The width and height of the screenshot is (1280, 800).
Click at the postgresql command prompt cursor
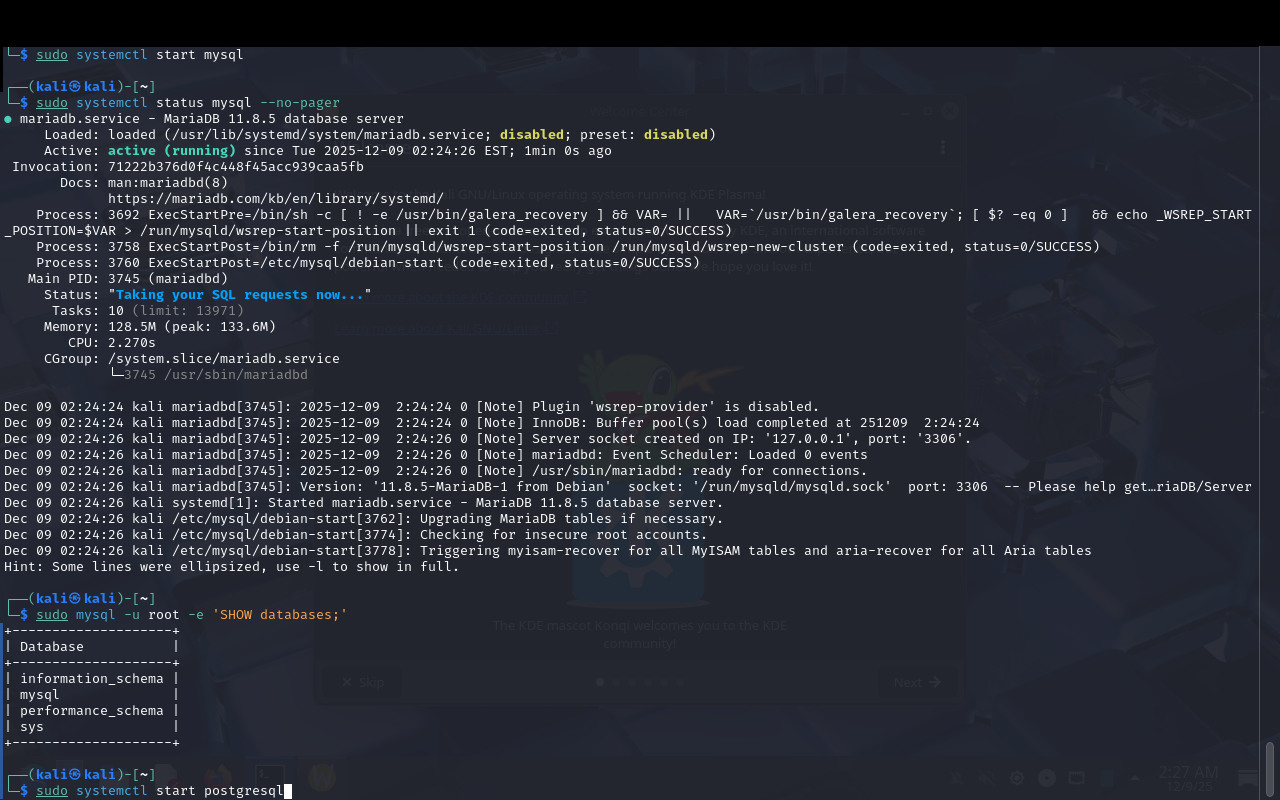click(x=288, y=791)
